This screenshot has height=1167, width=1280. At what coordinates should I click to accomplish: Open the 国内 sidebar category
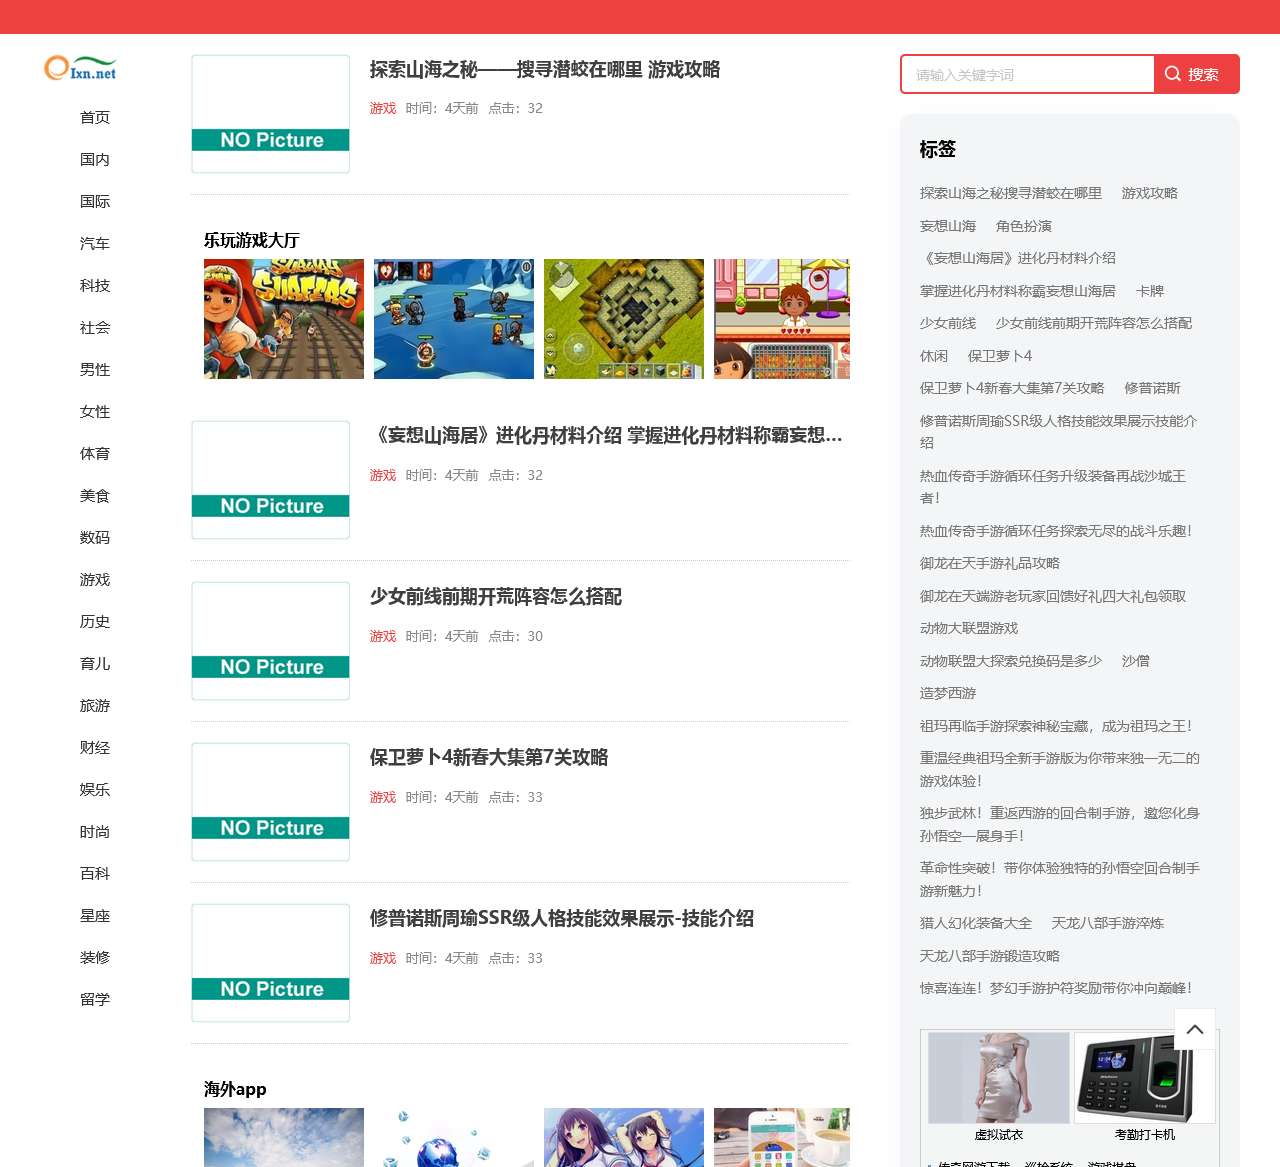pos(95,159)
